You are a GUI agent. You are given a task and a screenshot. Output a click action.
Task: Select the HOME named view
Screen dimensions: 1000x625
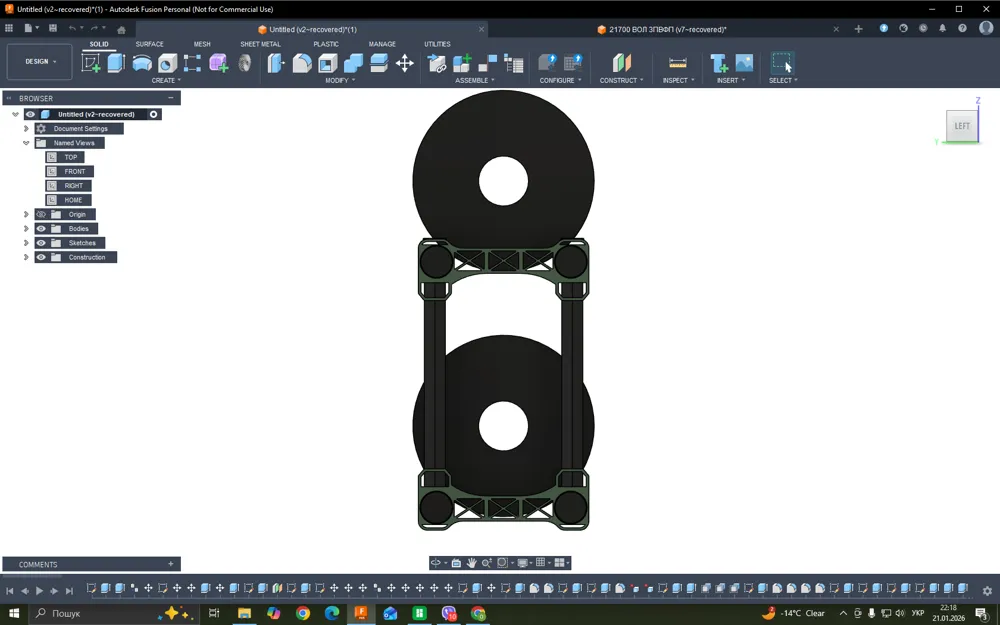pyautogui.click(x=68, y=200)
